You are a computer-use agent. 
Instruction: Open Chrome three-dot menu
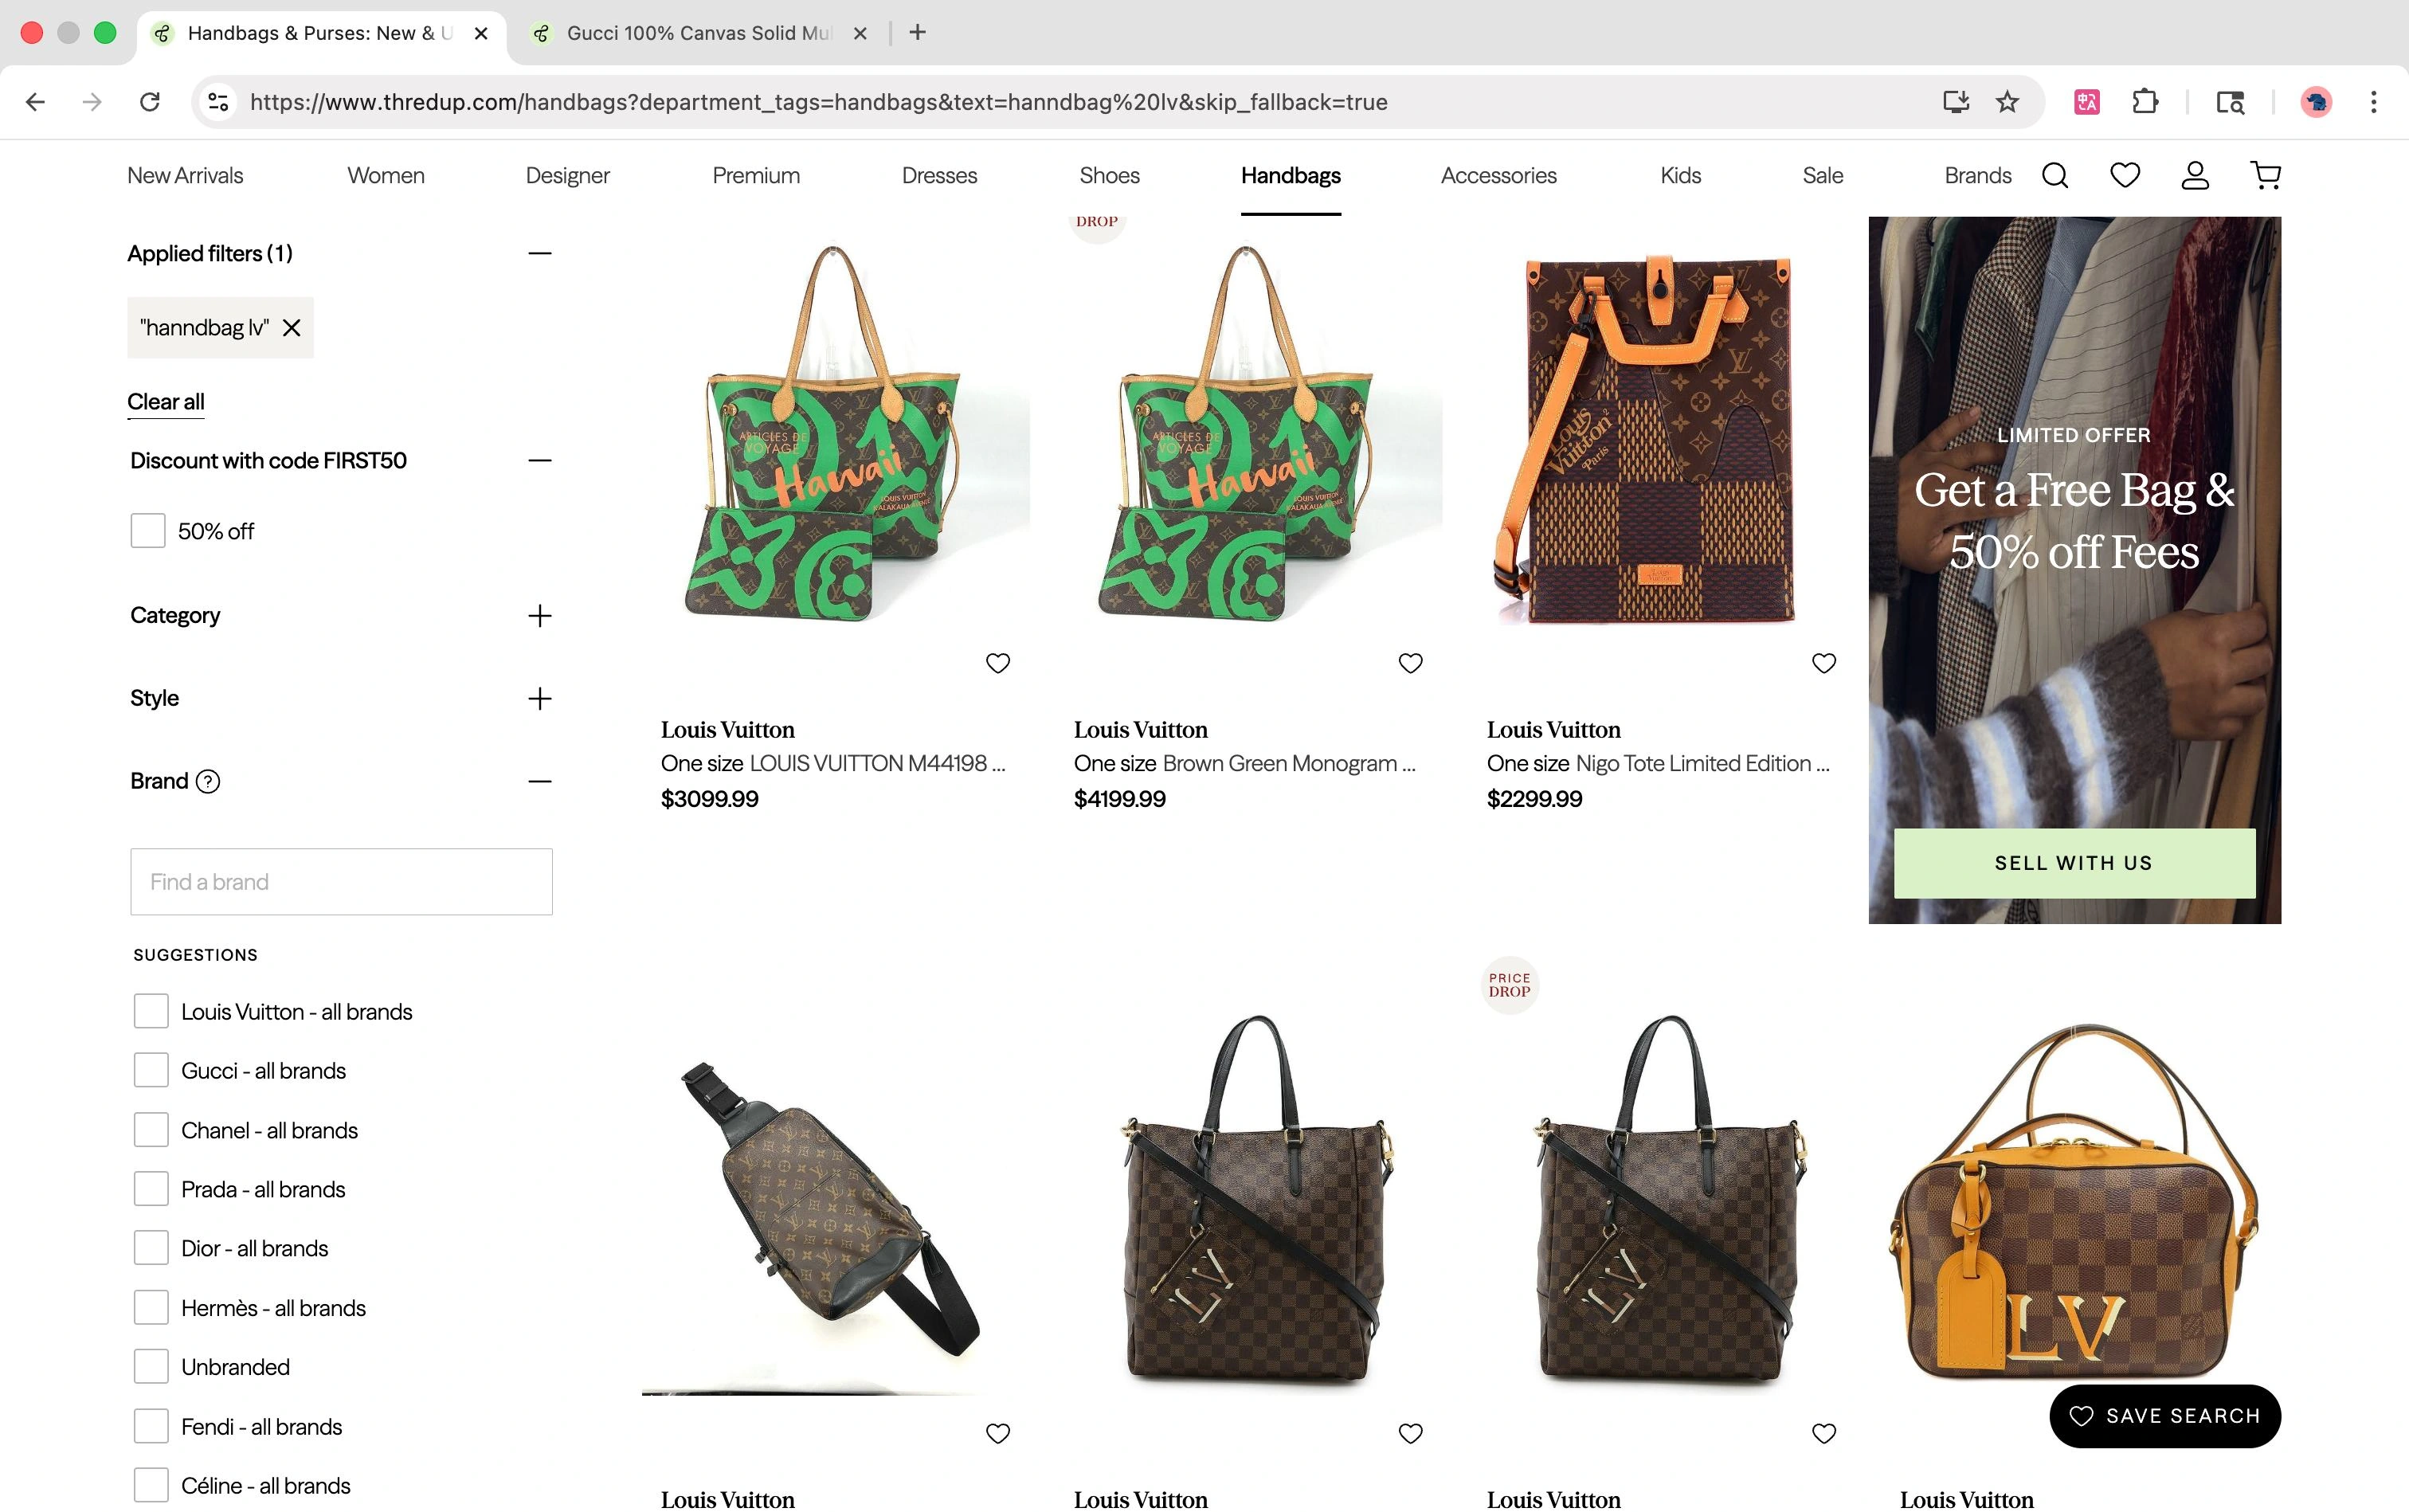tap(2373, 102)
